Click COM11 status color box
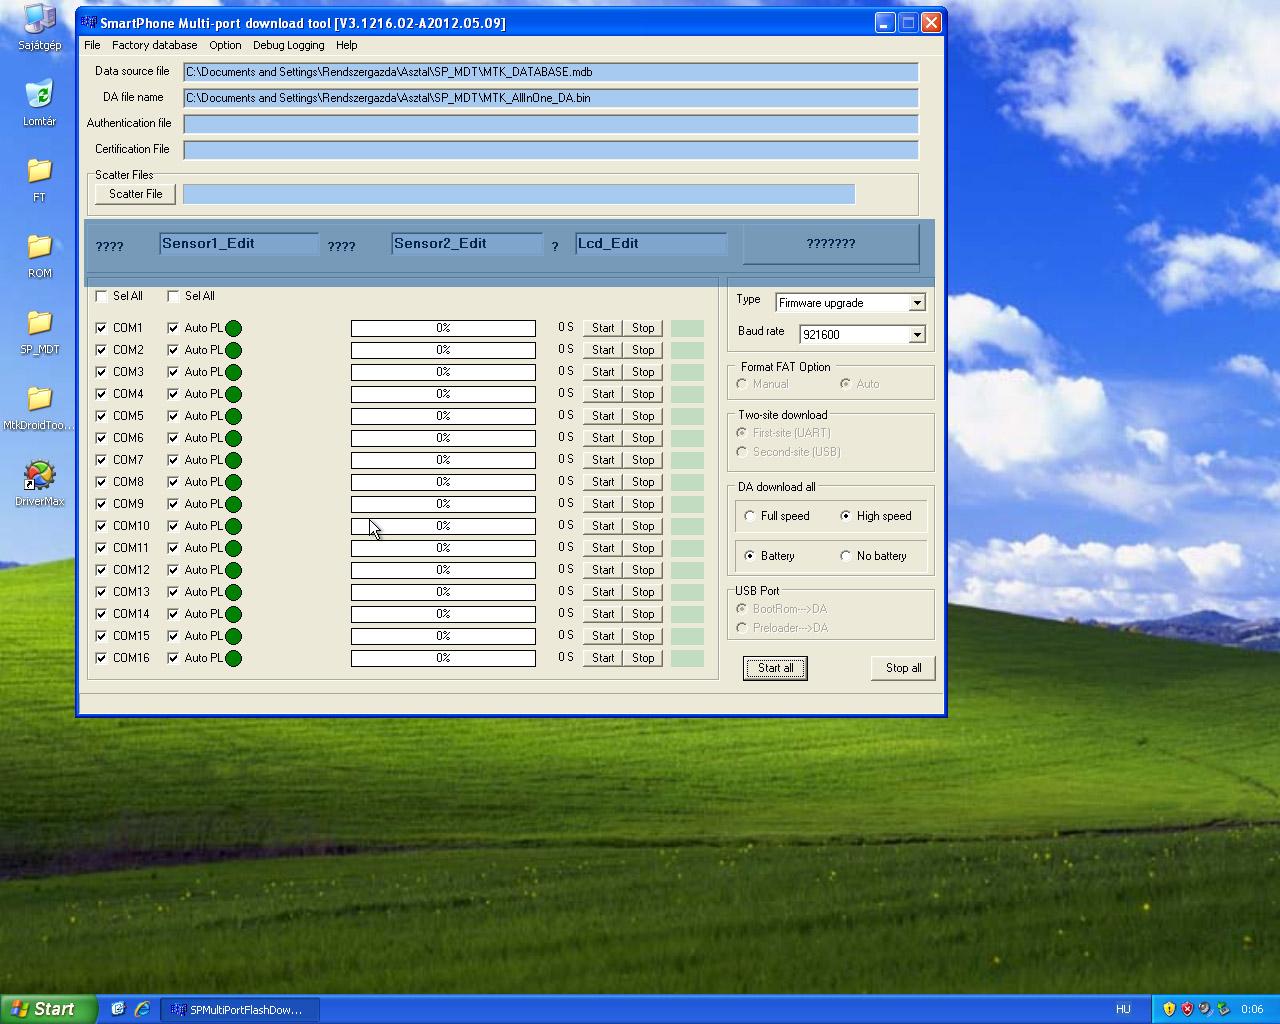This screenshot has height=1024, width=1280. tap(687, 548)
